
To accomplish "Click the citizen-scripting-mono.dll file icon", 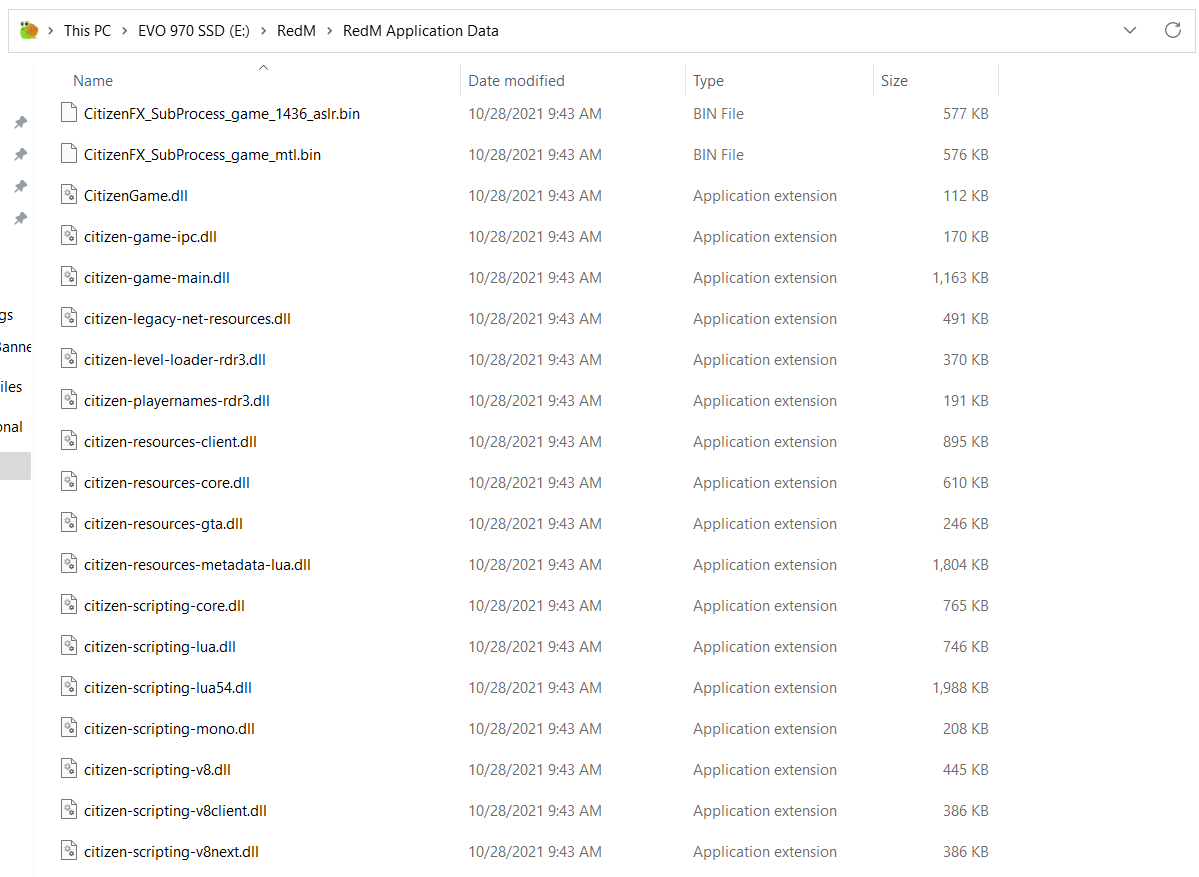I will click(x=69, y=729).
